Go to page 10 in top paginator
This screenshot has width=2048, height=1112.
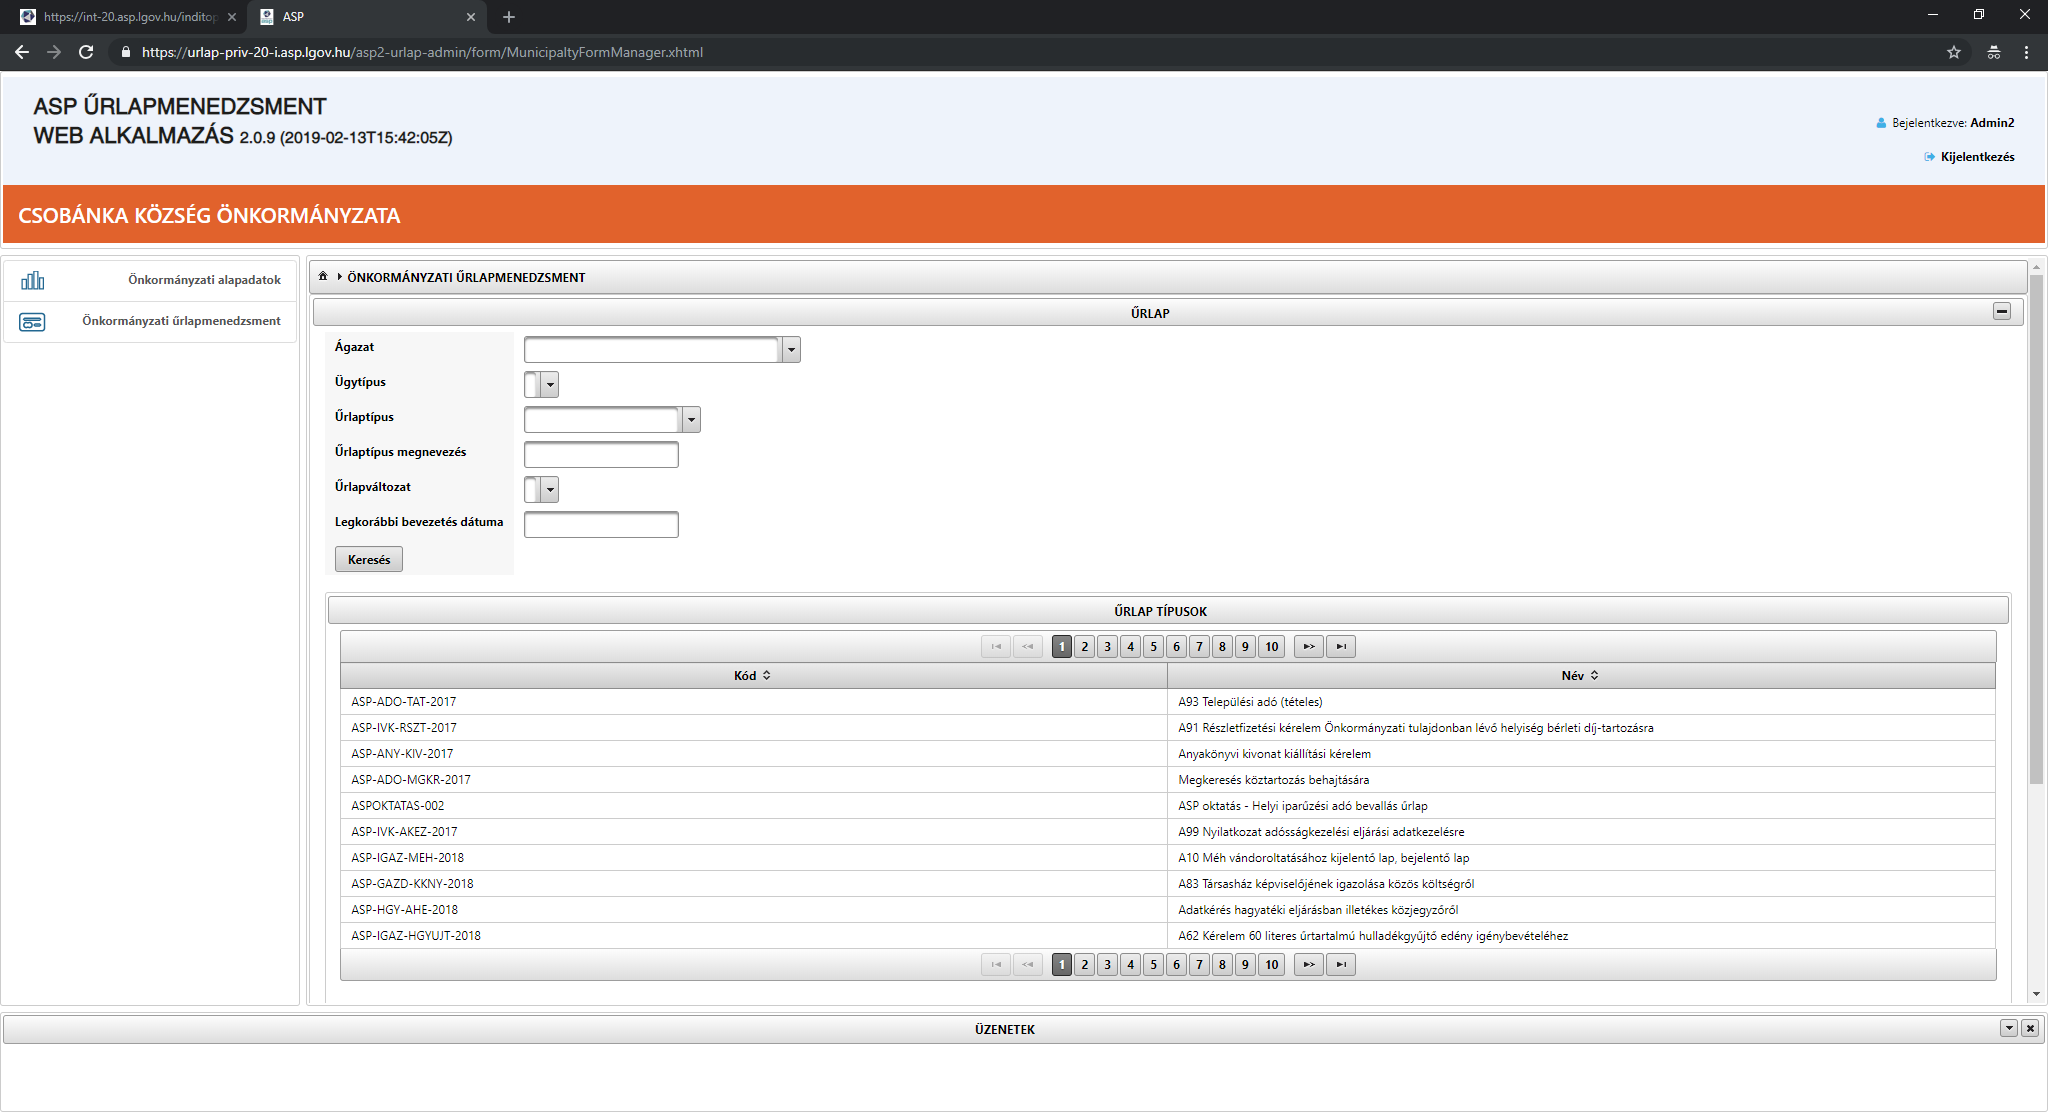tap(1271, 646)
